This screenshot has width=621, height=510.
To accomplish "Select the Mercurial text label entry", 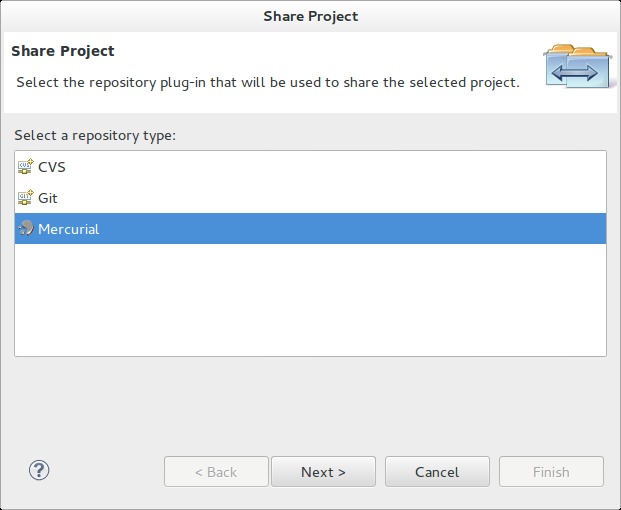I will [x=69, y=229].
